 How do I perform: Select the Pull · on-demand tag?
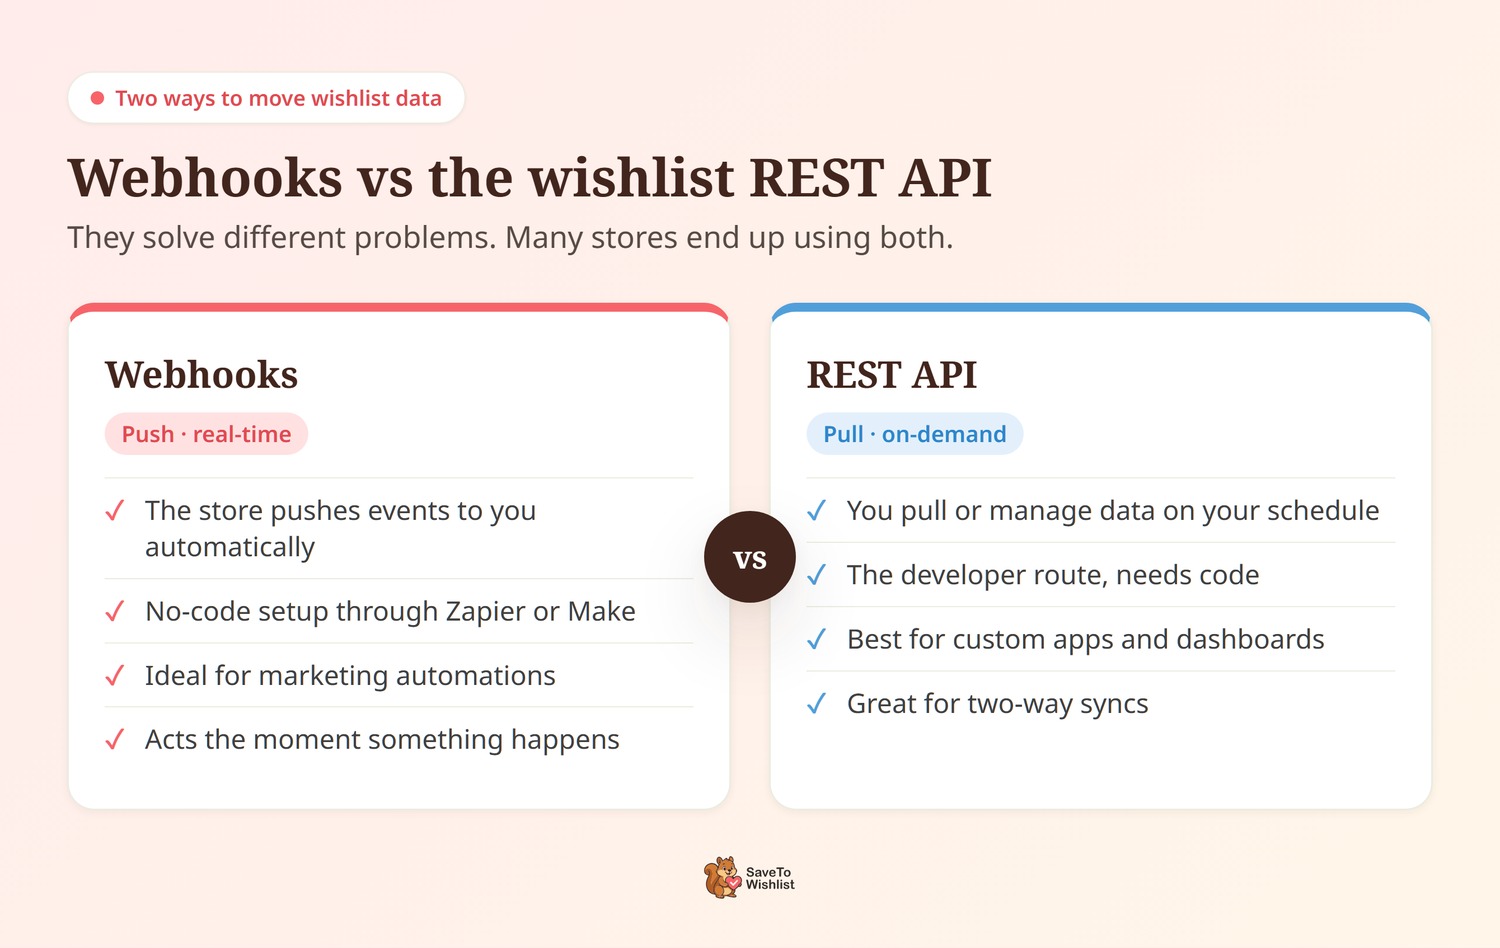point(915,434)
